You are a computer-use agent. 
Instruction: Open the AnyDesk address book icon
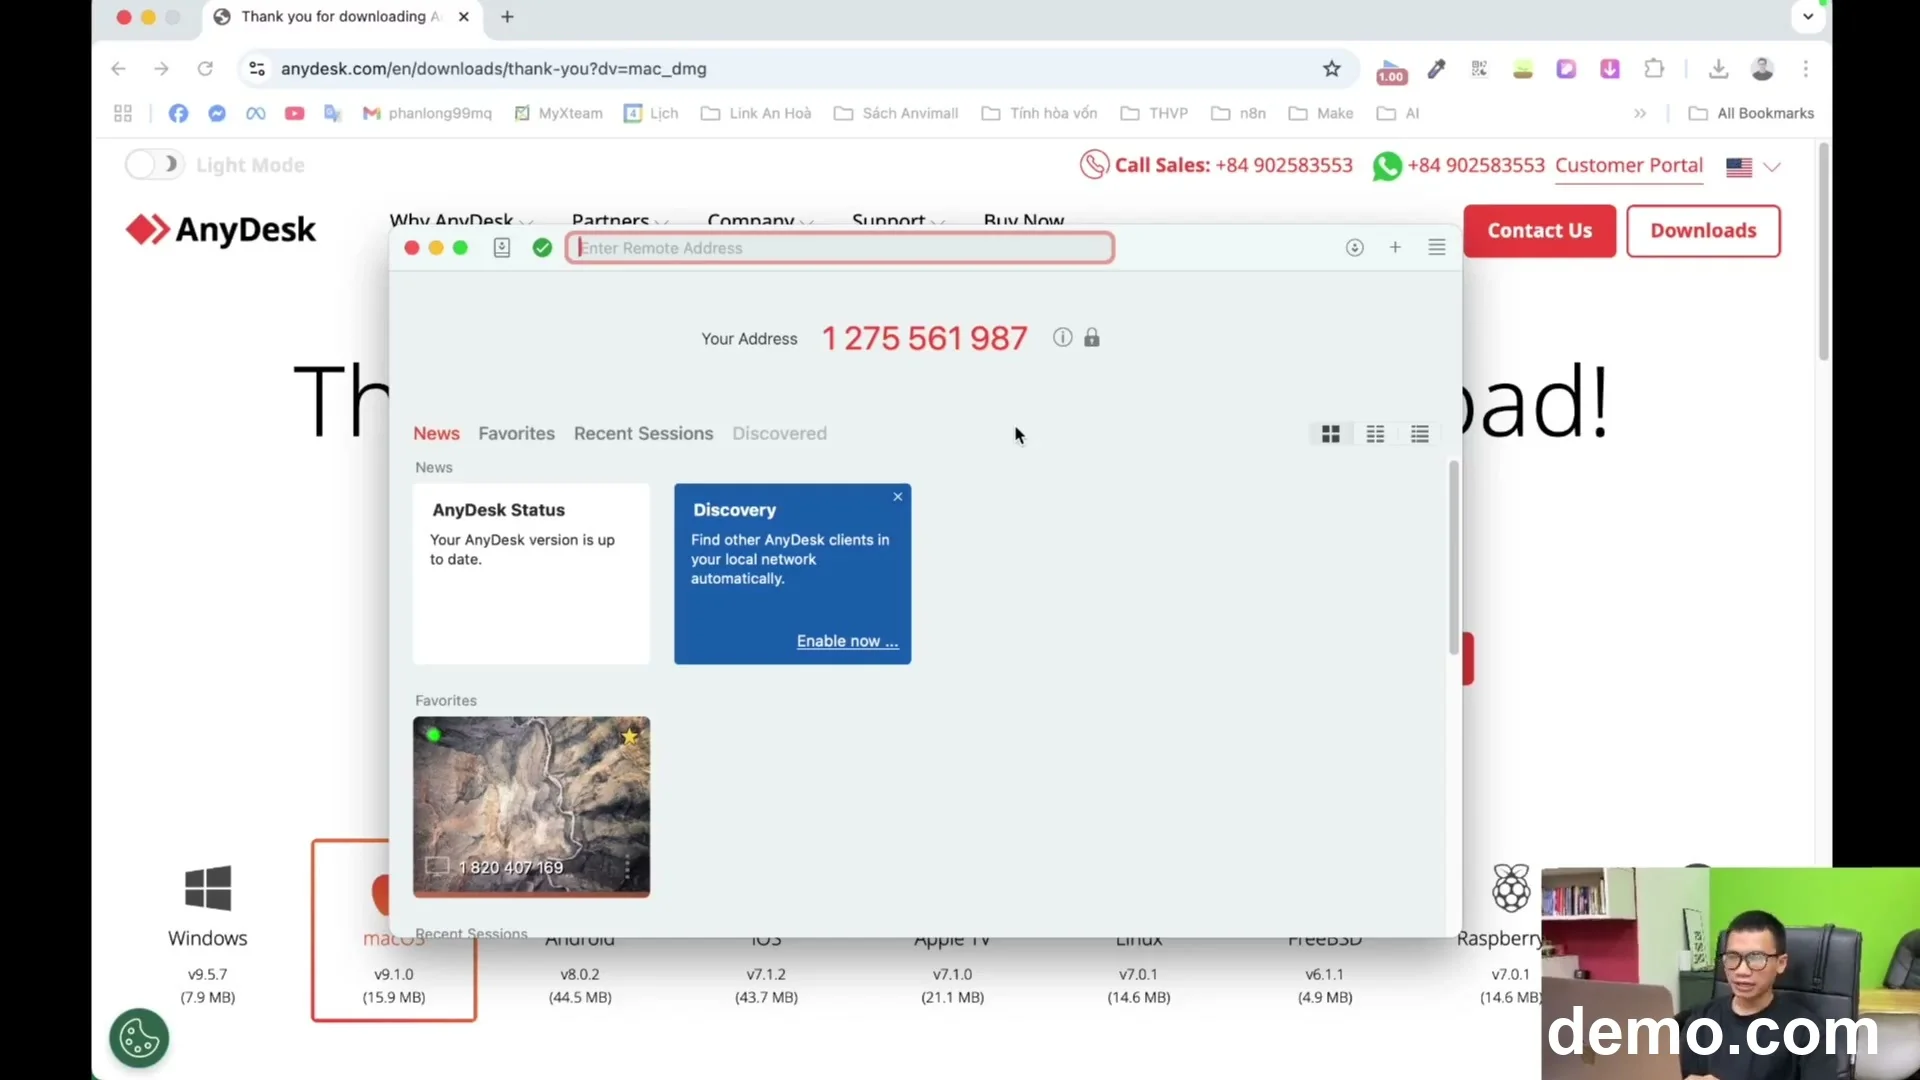click(502, 248)
